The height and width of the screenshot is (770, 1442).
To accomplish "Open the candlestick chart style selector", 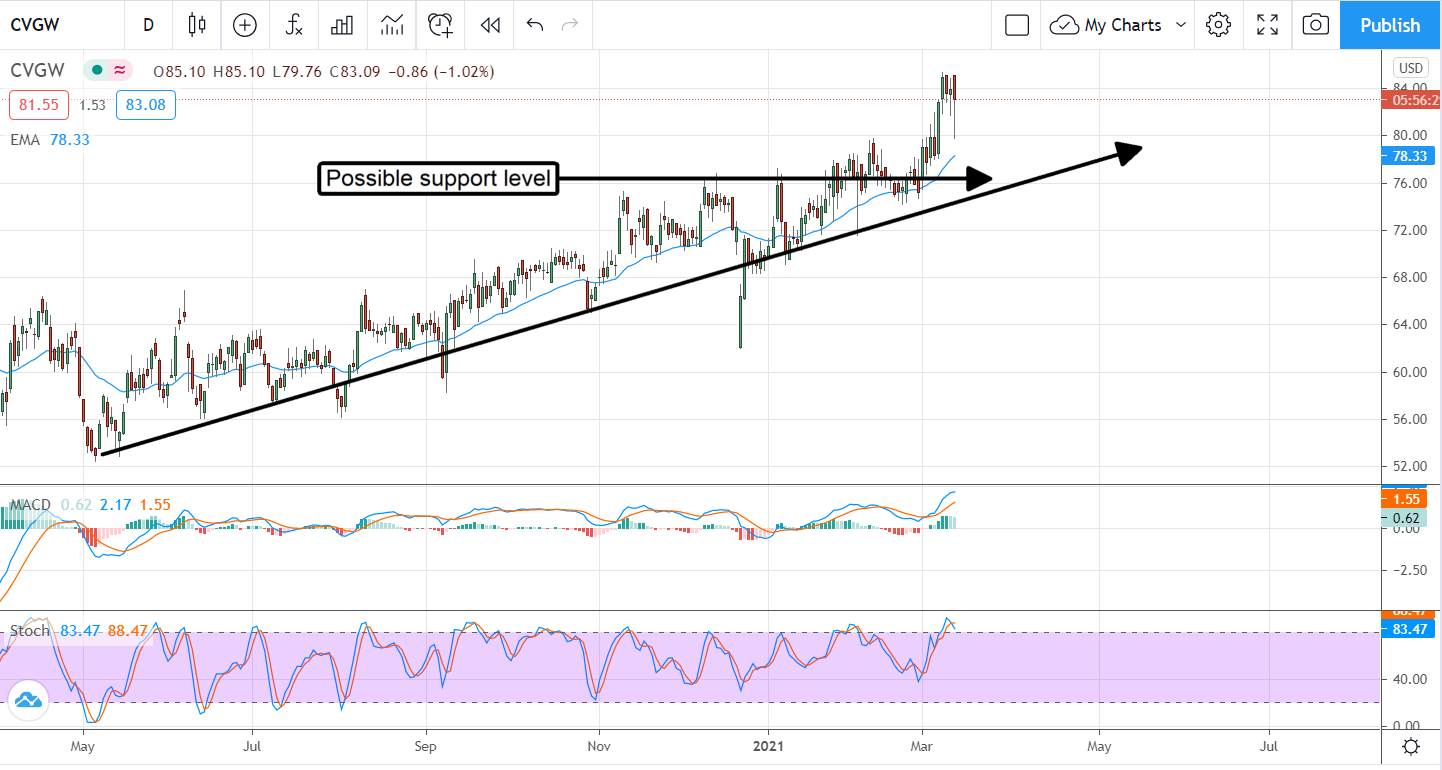I will point(197,25).
